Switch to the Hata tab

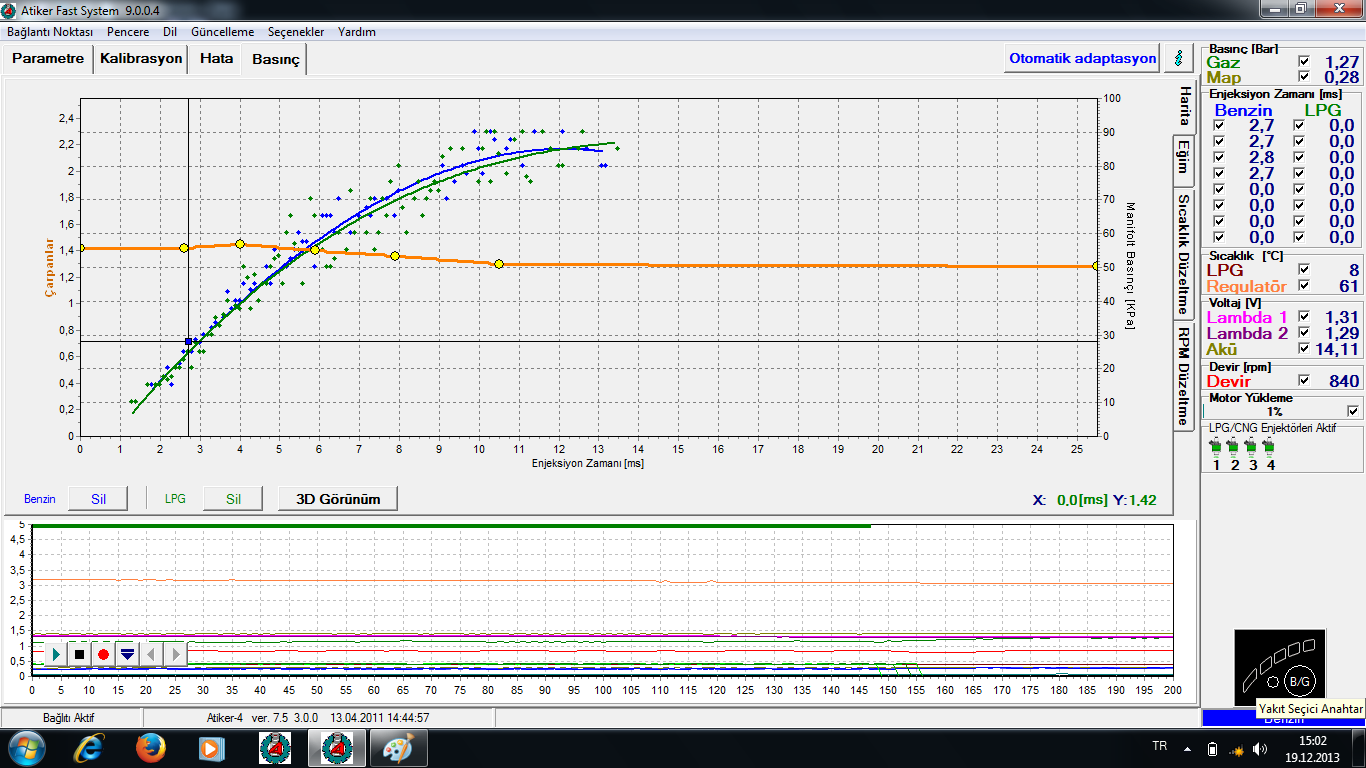(x=216, y=59)
